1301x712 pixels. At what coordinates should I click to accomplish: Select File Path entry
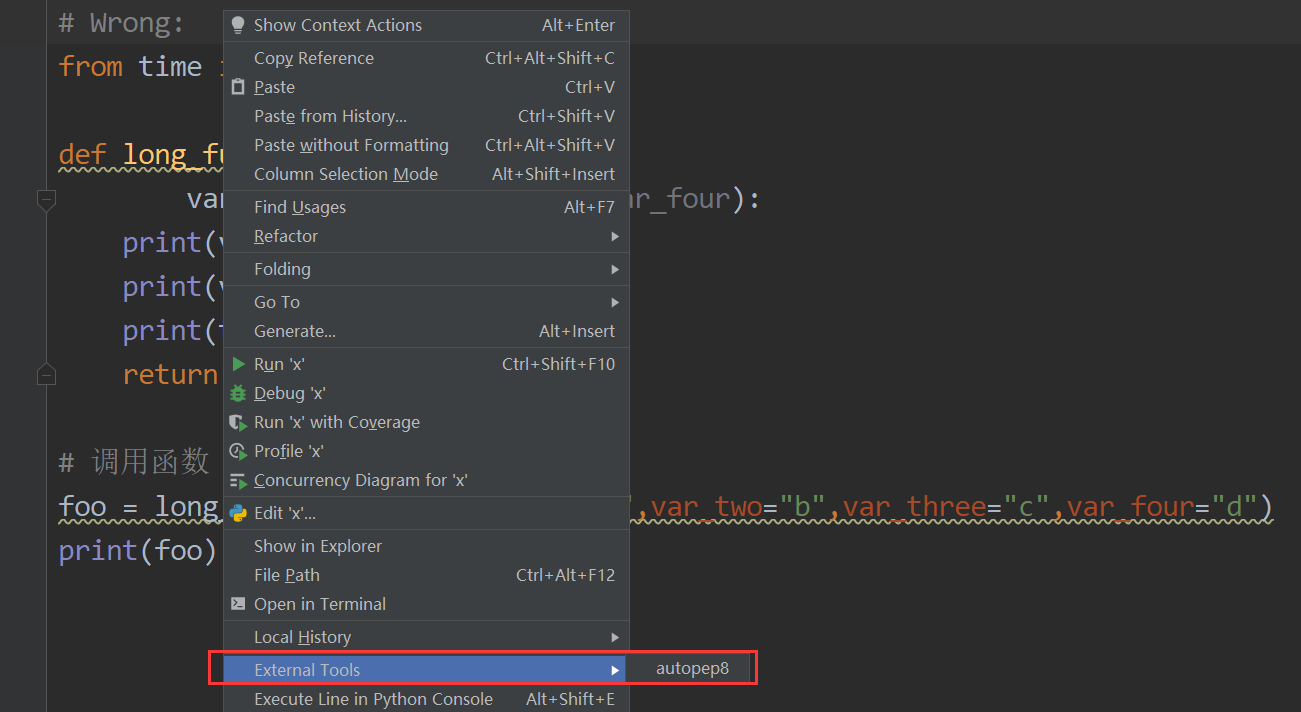point(426,575)
